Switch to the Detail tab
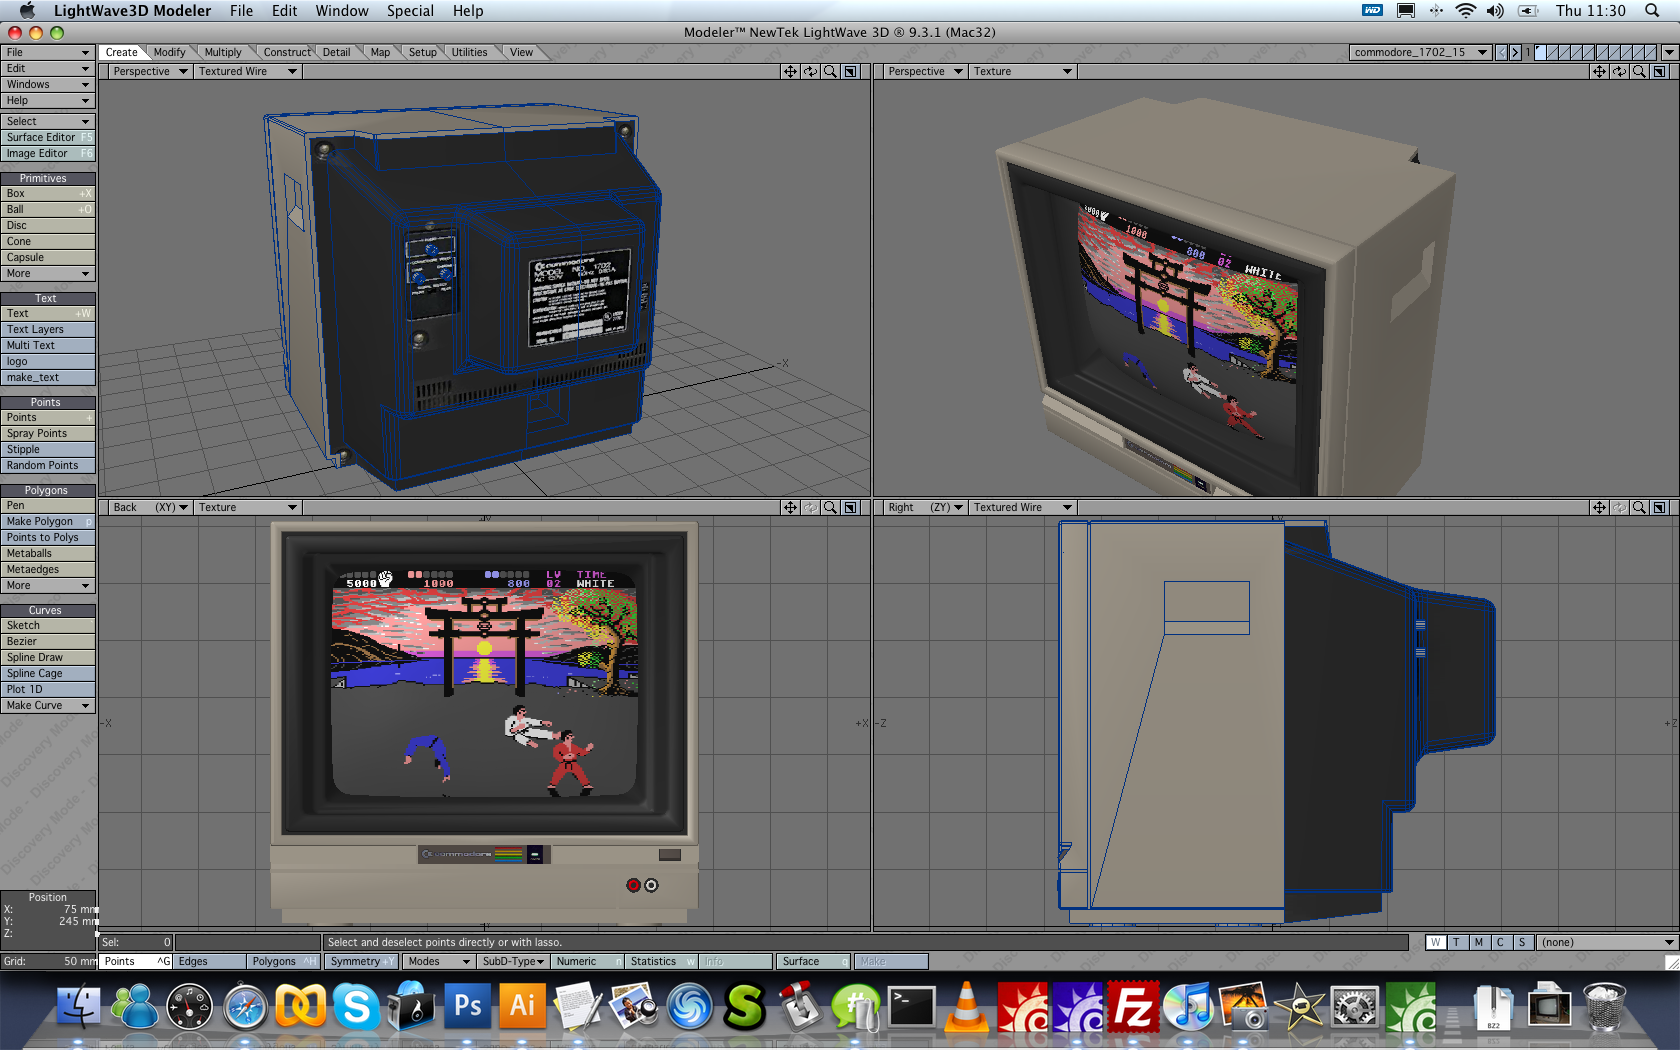Viewport: 1680px width, 1050px height. tap(337, 53)
